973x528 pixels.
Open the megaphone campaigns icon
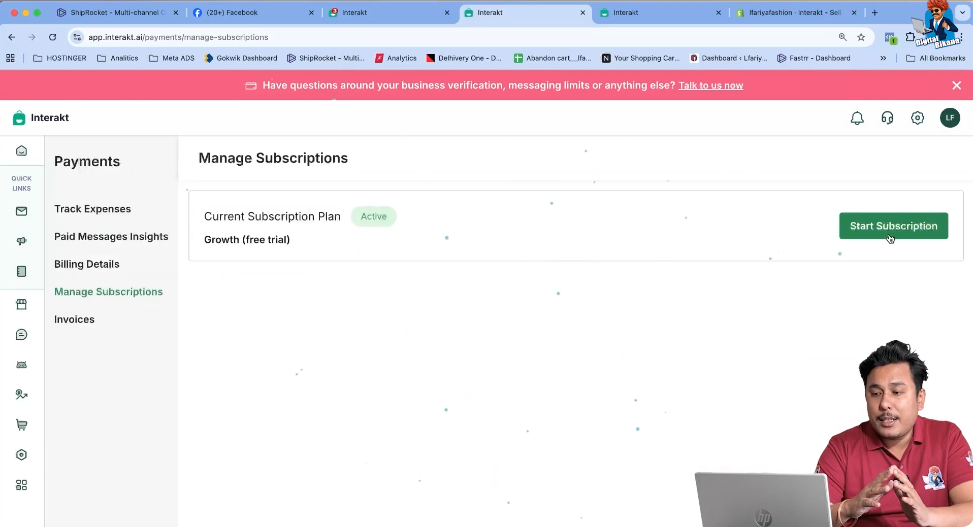coord(22,241)
